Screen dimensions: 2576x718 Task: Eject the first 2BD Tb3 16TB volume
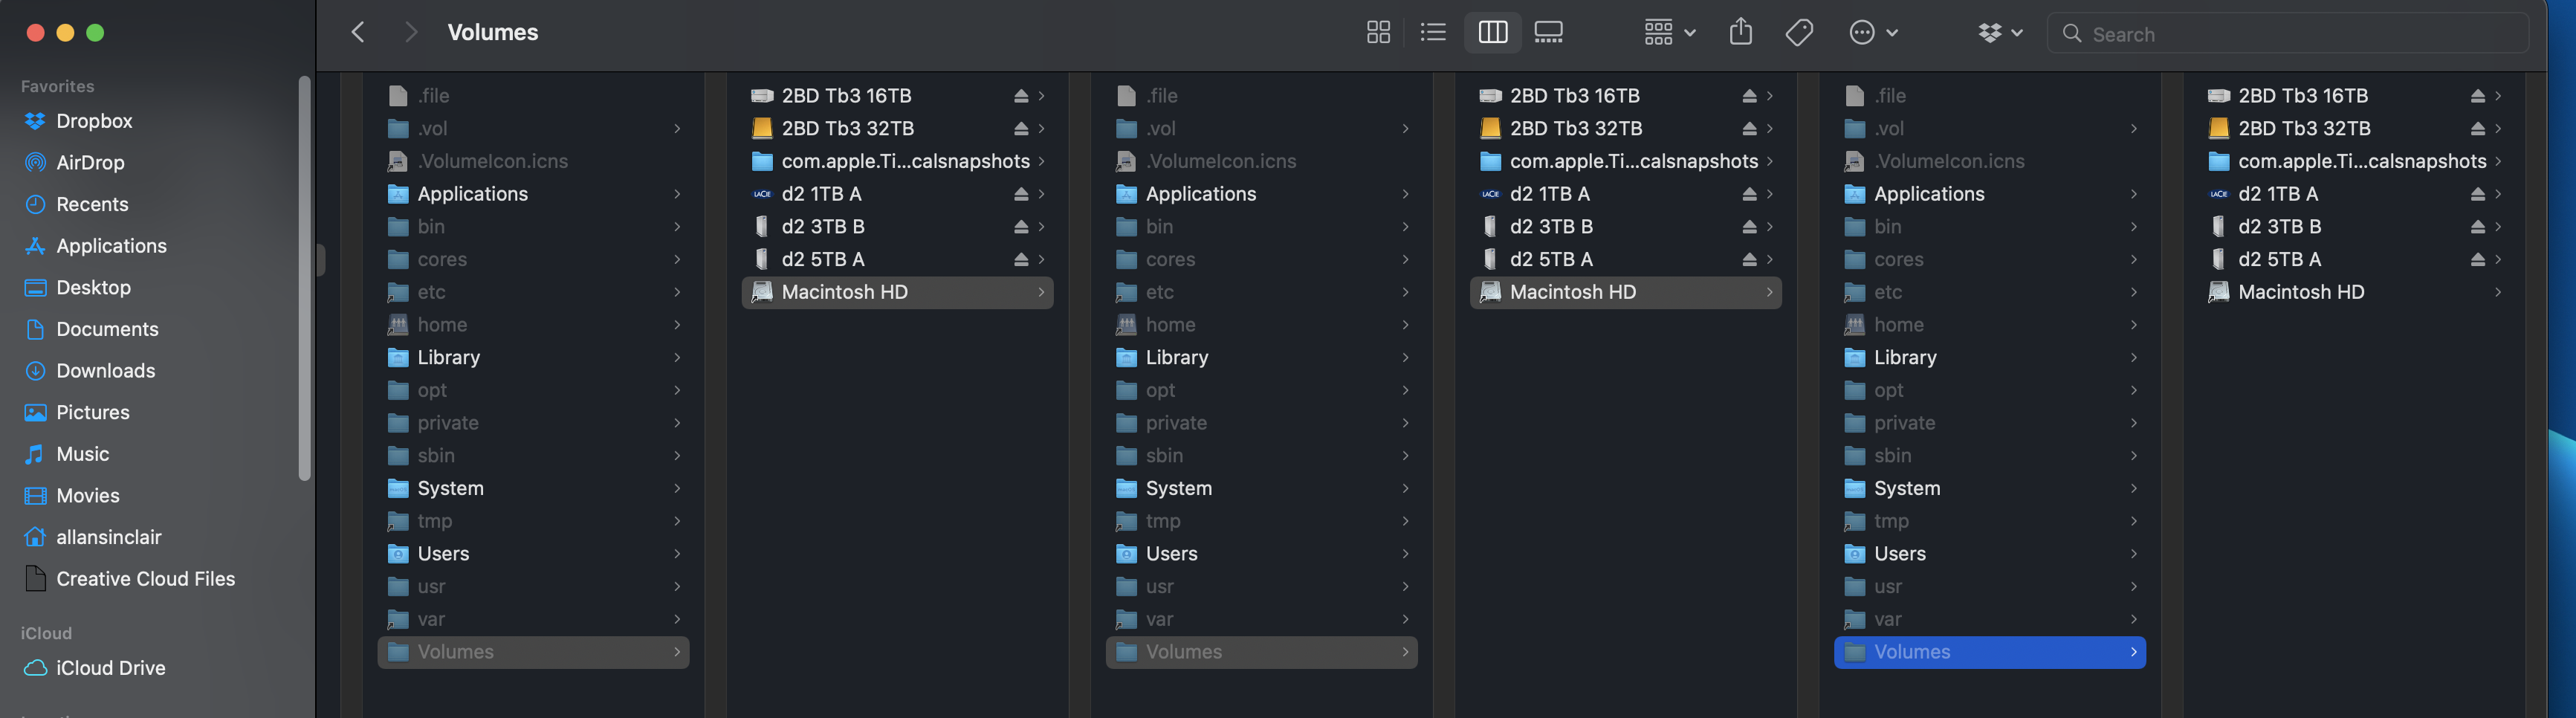coord(1021,96)
